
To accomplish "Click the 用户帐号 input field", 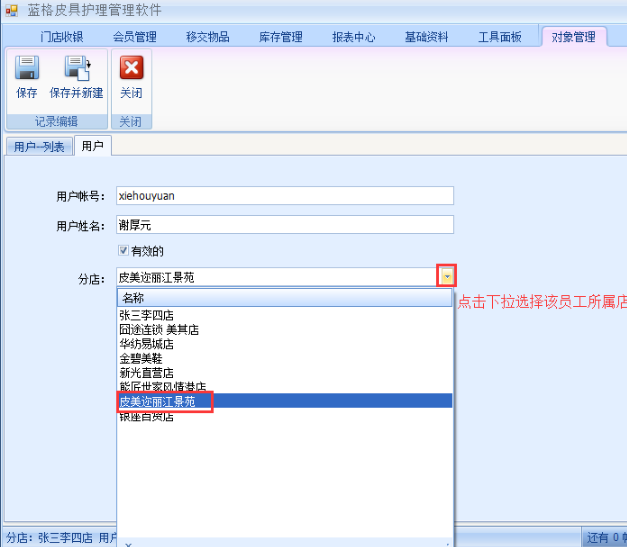I will click(284, 195).
